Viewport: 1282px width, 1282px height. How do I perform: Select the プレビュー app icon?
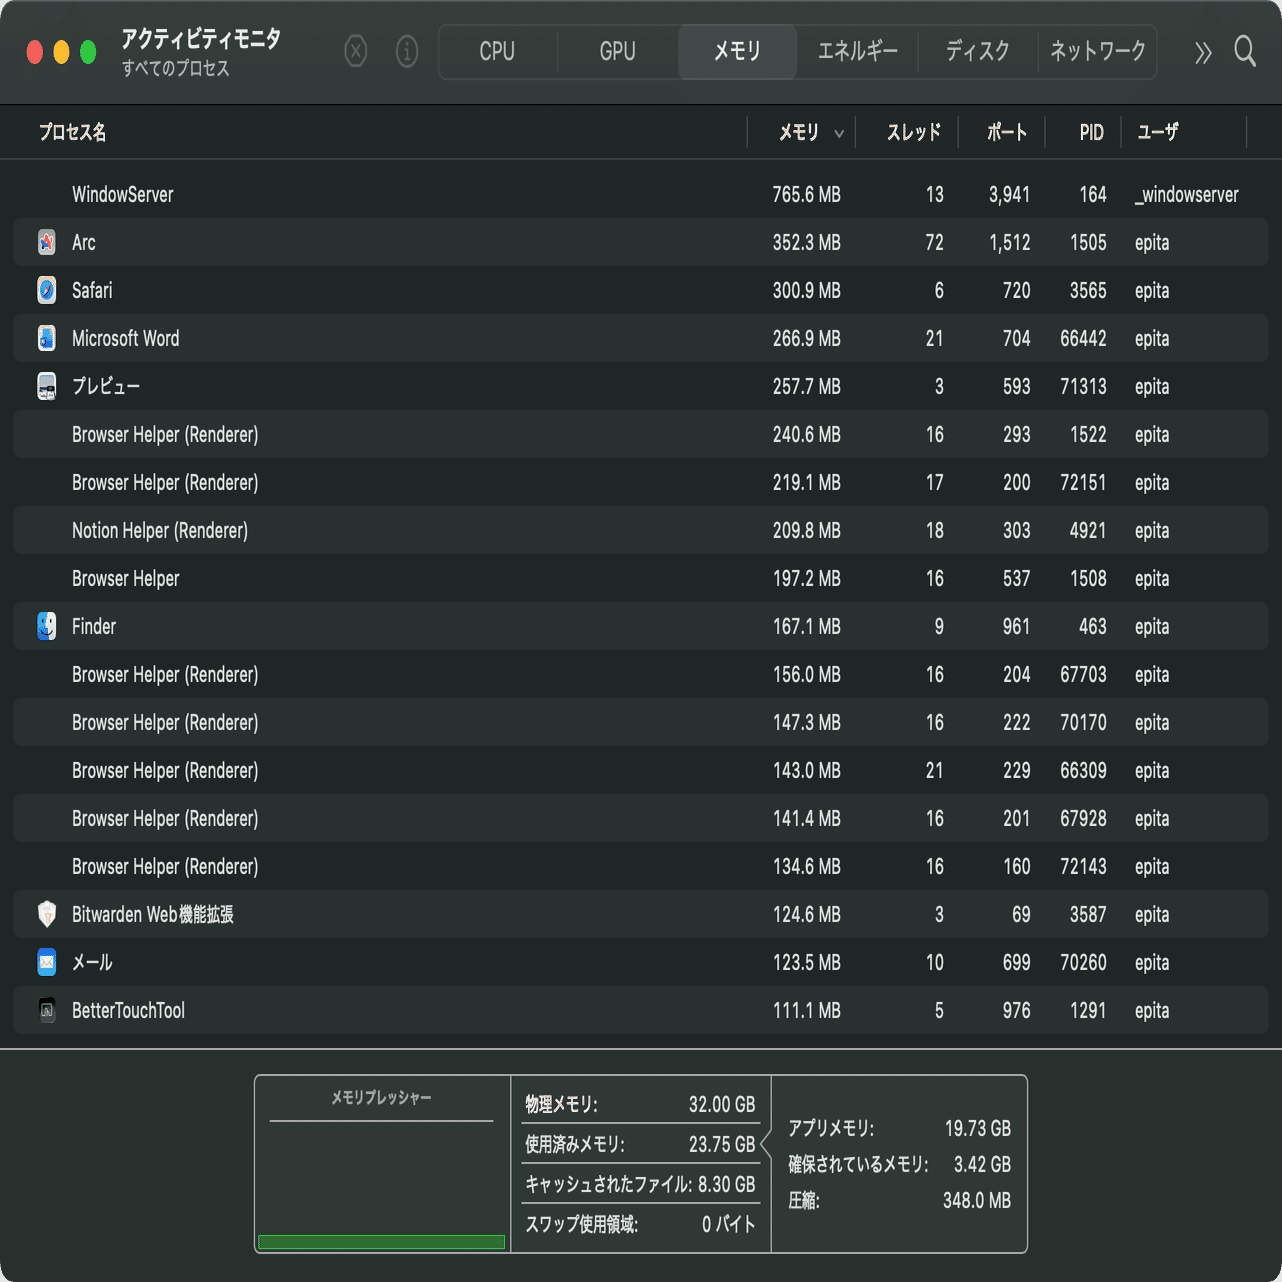47,386
